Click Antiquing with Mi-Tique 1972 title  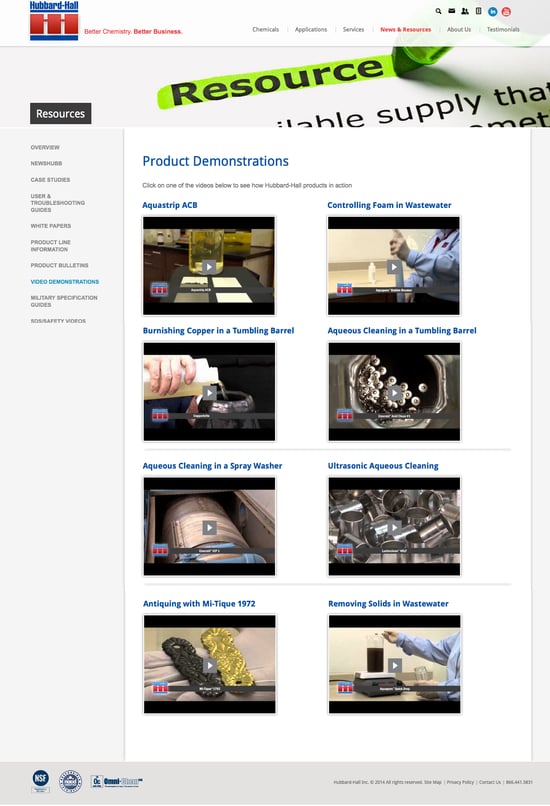pos(199,603)
